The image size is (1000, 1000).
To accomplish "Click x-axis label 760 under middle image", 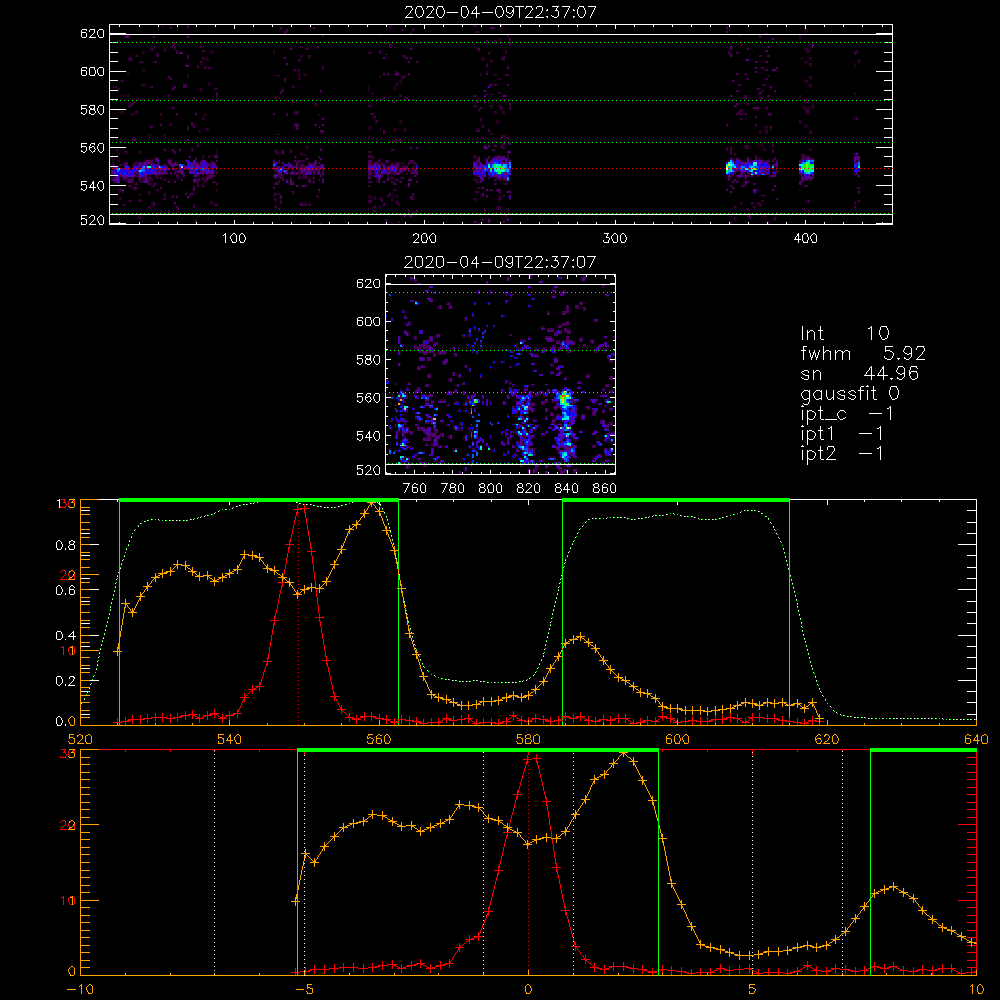I will coord(415,489).
